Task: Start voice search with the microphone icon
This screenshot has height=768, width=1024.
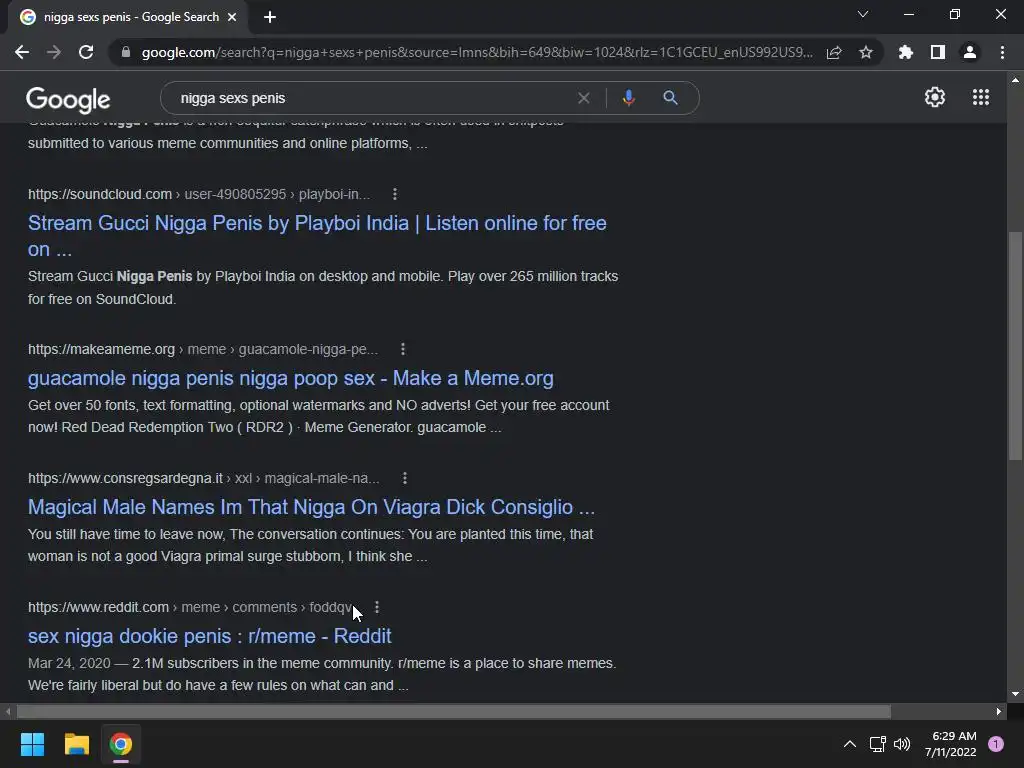Action: pyautogui.click(x=628, y=98)
